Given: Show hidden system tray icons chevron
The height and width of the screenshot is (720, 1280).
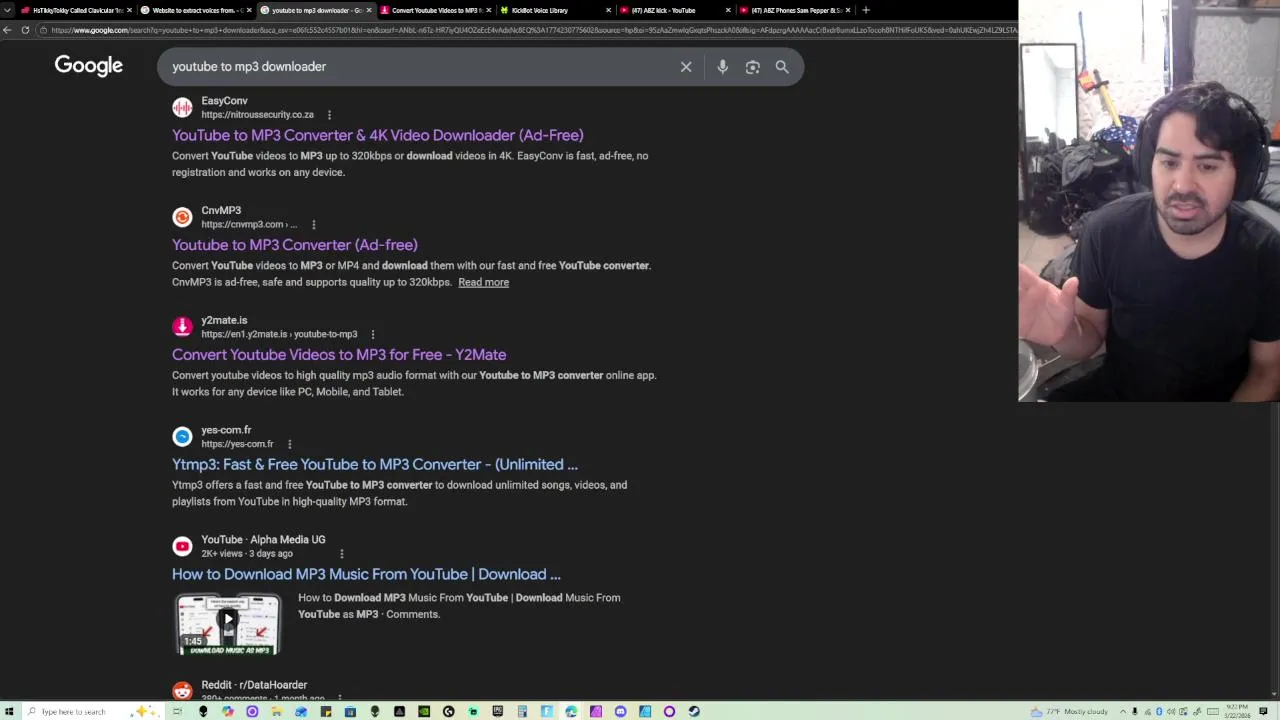Looking at the screenshot, I should (x=1123, y=711).
